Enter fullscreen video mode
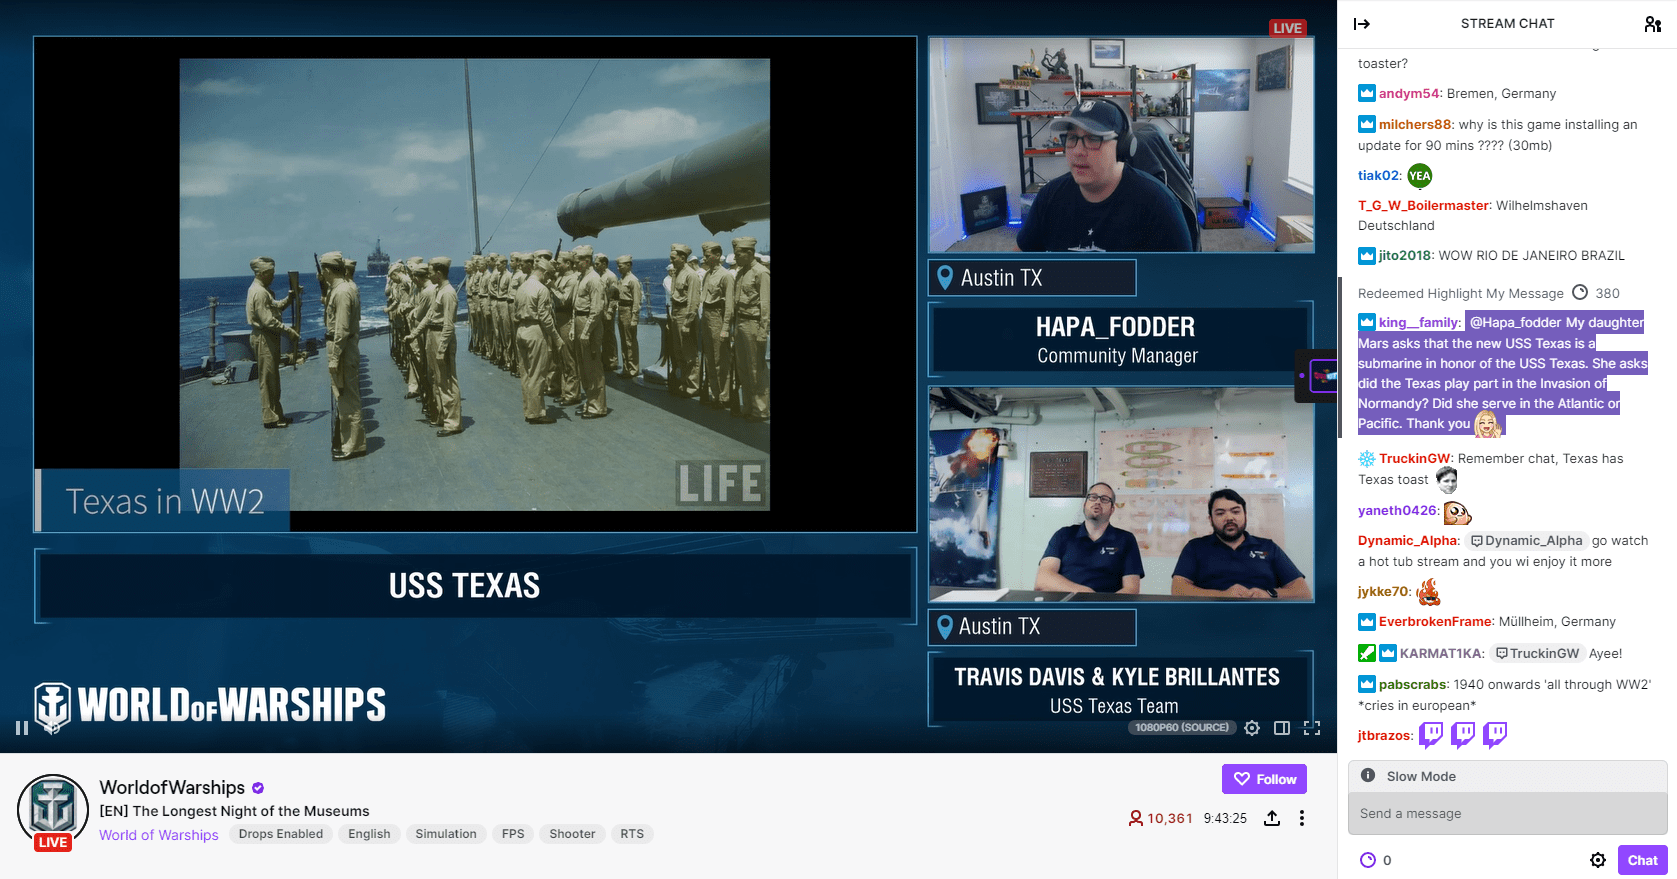 [x=1312, y=728]
